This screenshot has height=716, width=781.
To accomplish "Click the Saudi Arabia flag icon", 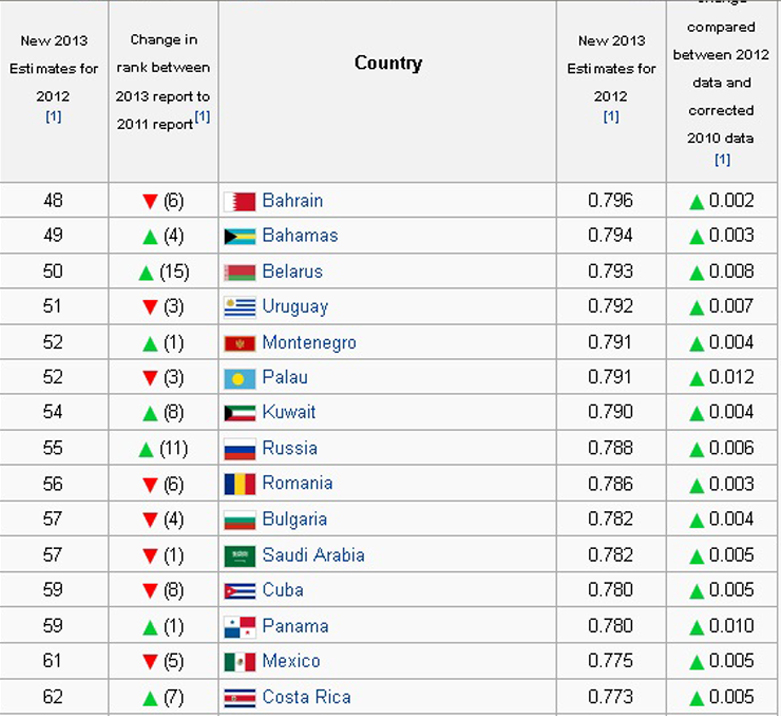I will 240,556.
